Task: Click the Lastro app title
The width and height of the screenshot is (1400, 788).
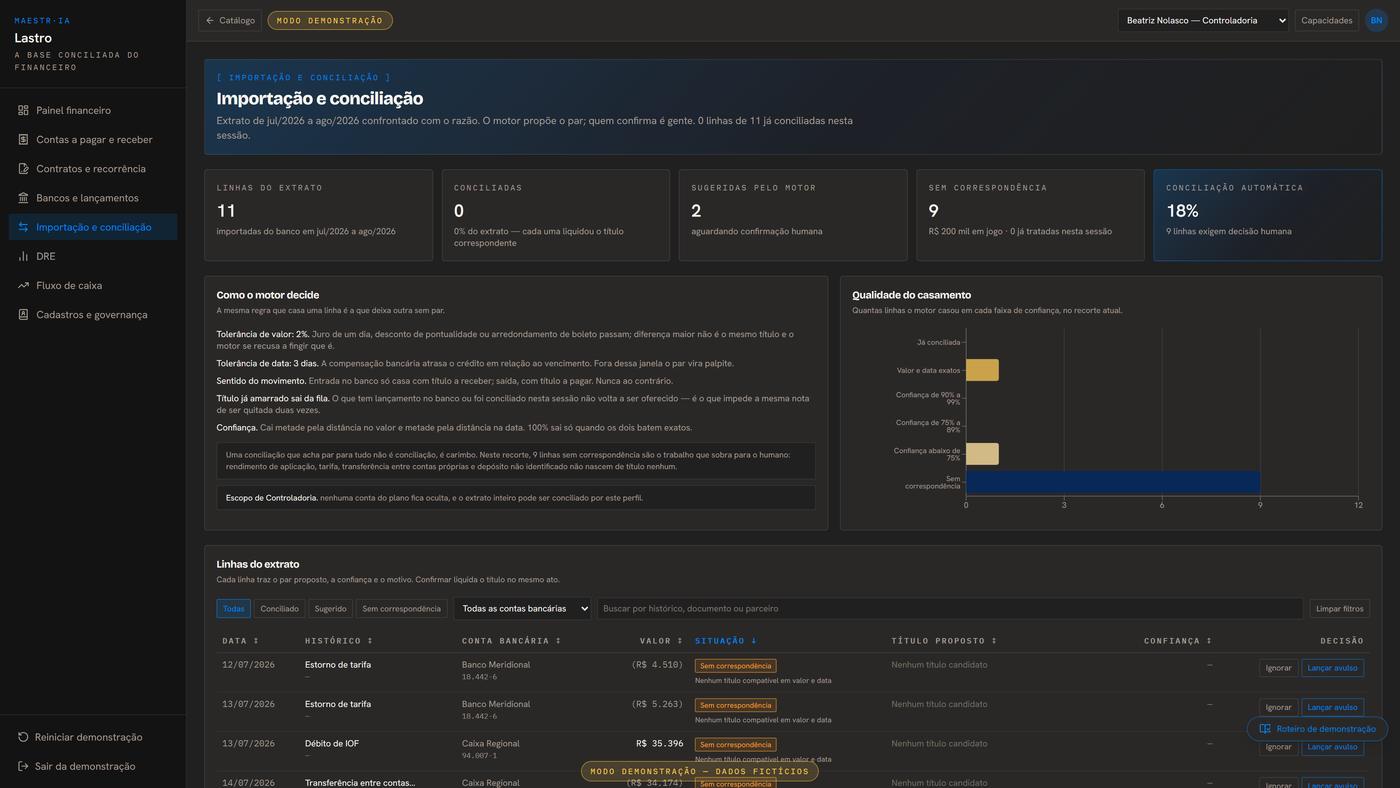Action: coord(33,38)
